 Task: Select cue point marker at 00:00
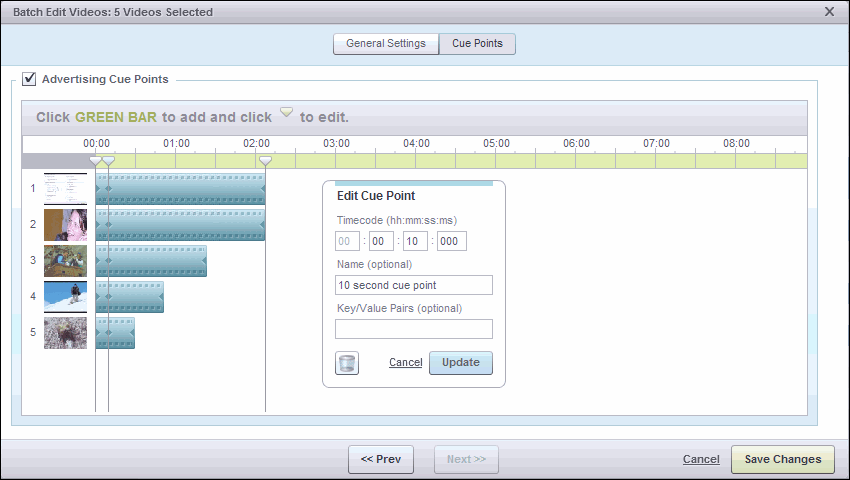(x=96, y=161)
